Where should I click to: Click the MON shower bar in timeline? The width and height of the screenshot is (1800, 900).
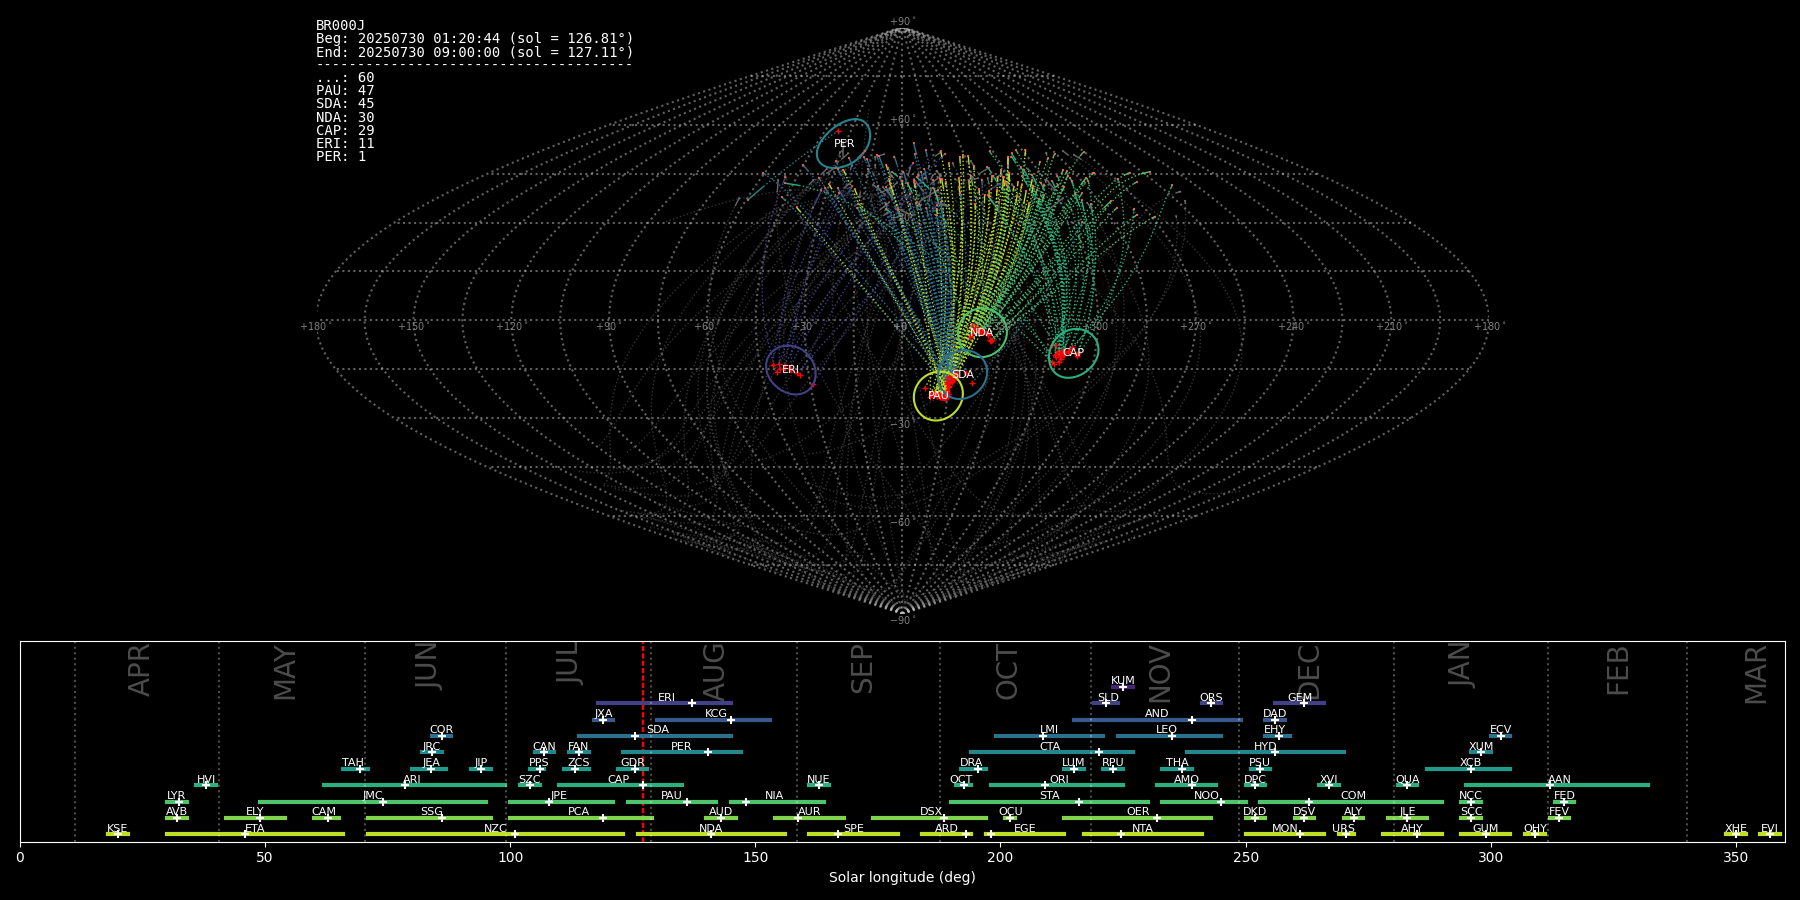pyautogui.click(x=1284, y=834)
